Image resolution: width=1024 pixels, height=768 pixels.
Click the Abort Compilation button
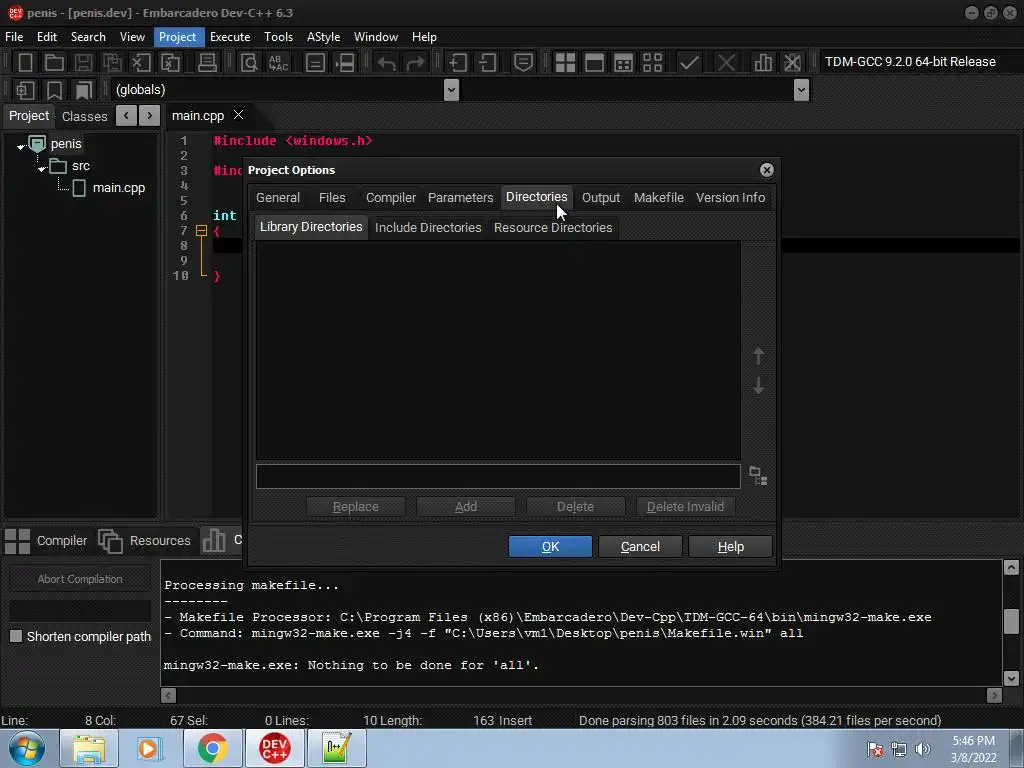point(80,579)
